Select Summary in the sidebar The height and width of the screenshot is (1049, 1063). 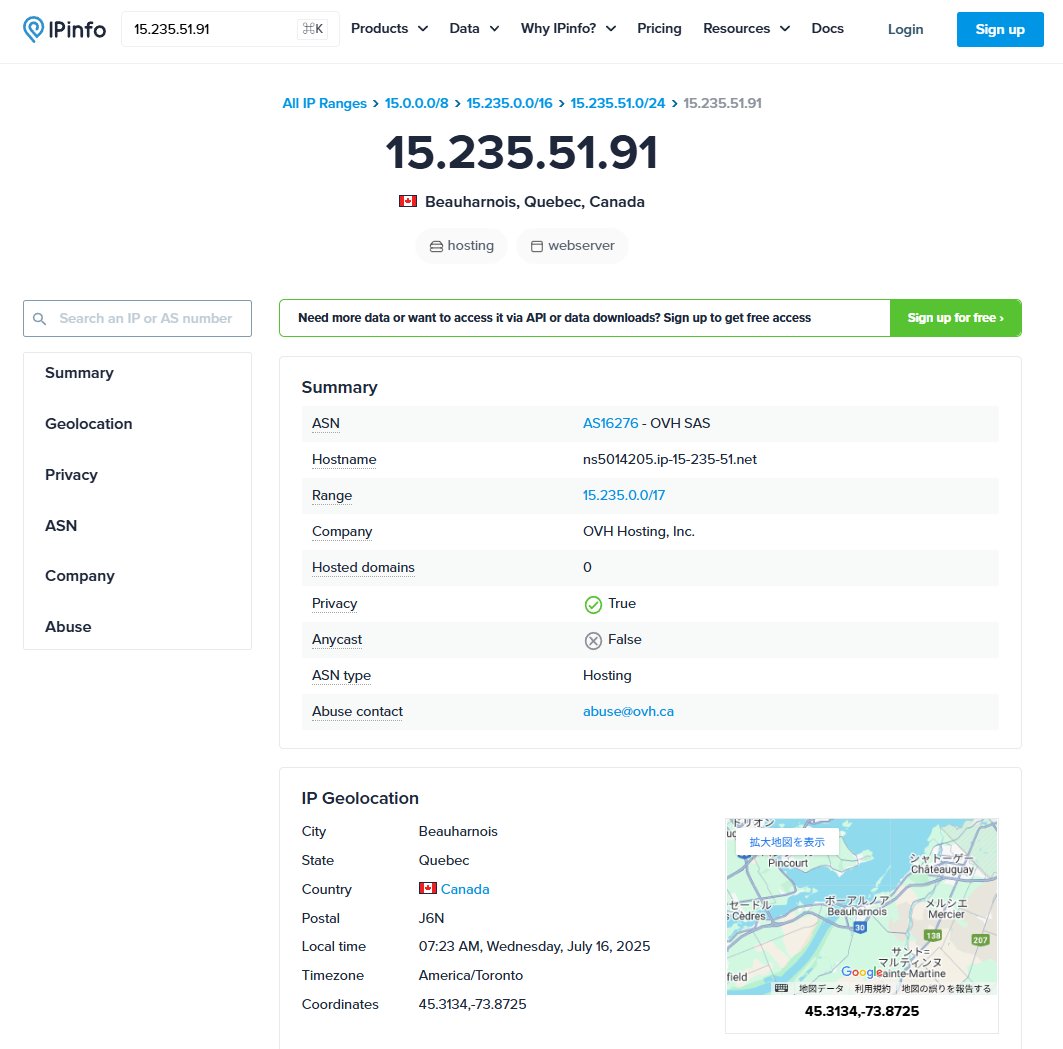tap(79, 373)
